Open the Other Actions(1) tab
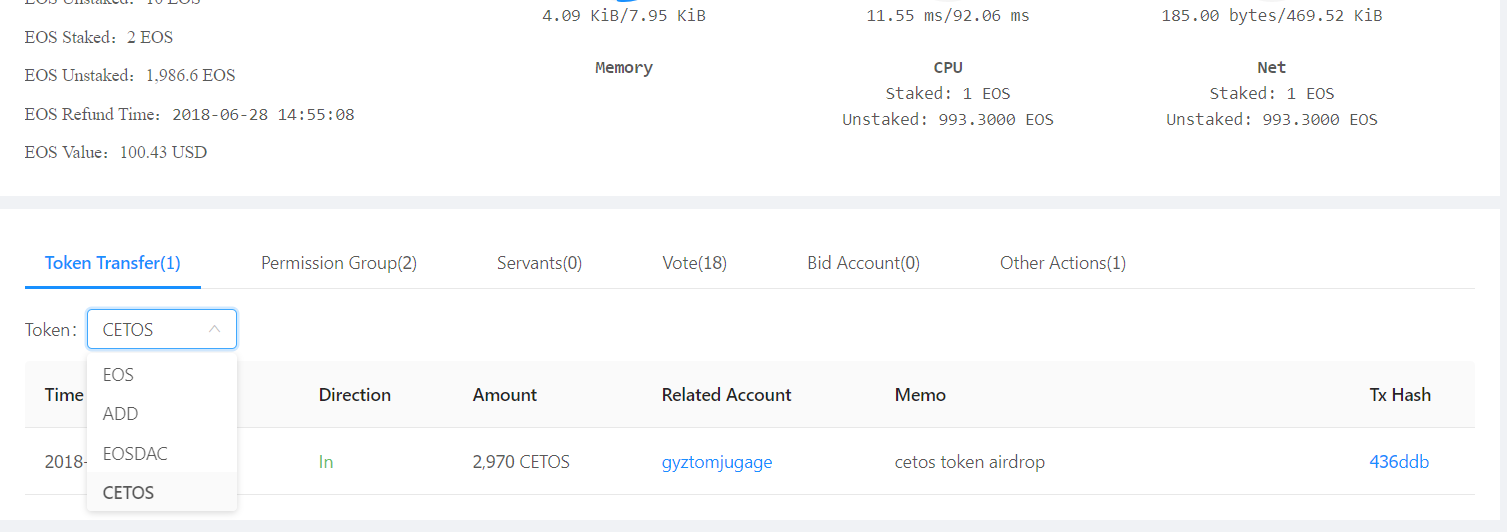The width and height of the screenshot is (1508, 532). [1062, 263]
